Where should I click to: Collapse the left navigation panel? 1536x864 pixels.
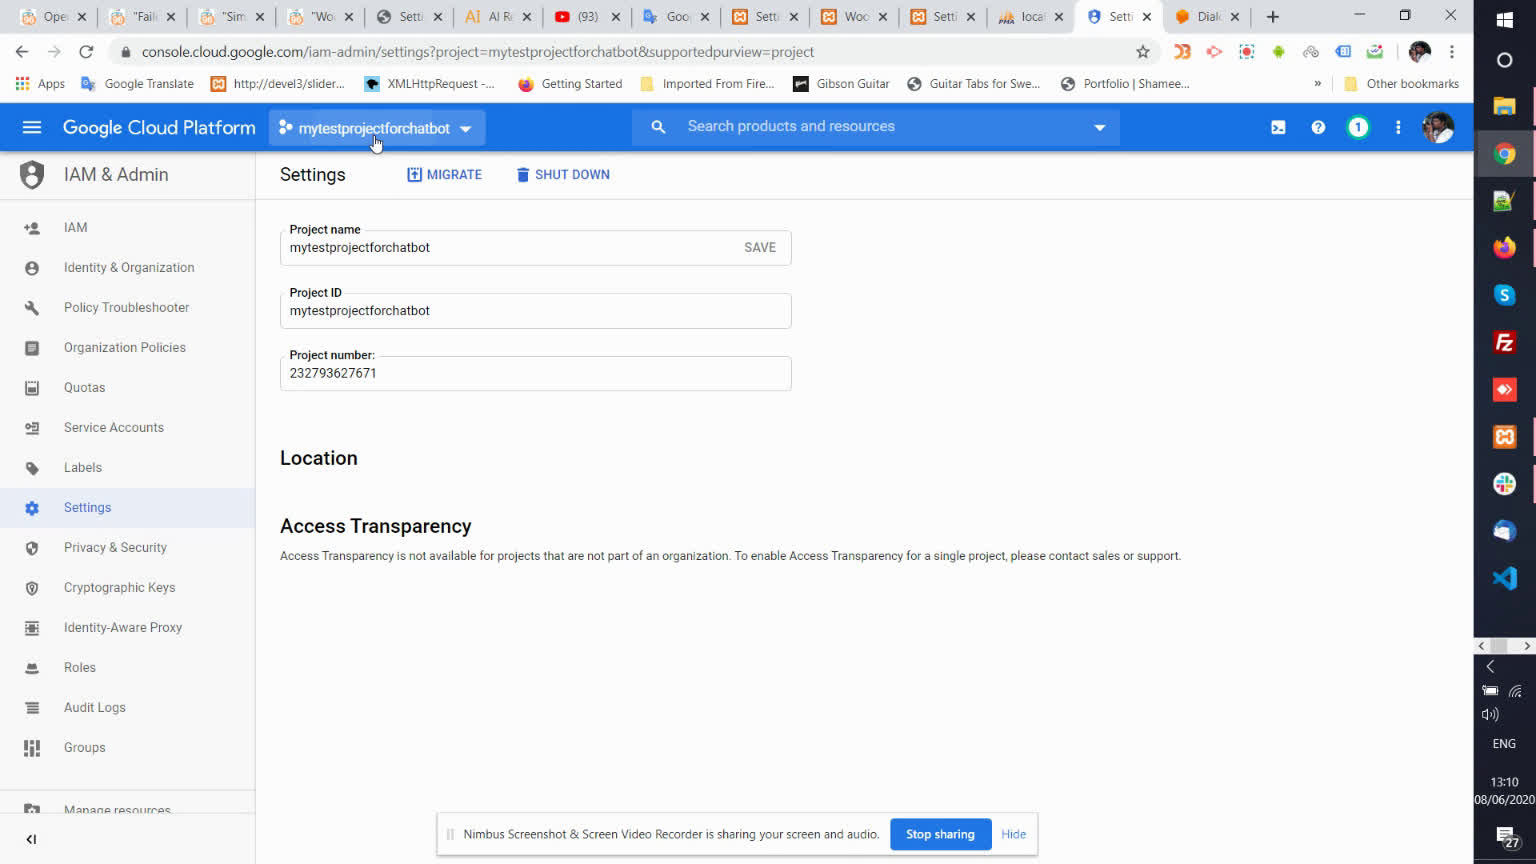31,839
